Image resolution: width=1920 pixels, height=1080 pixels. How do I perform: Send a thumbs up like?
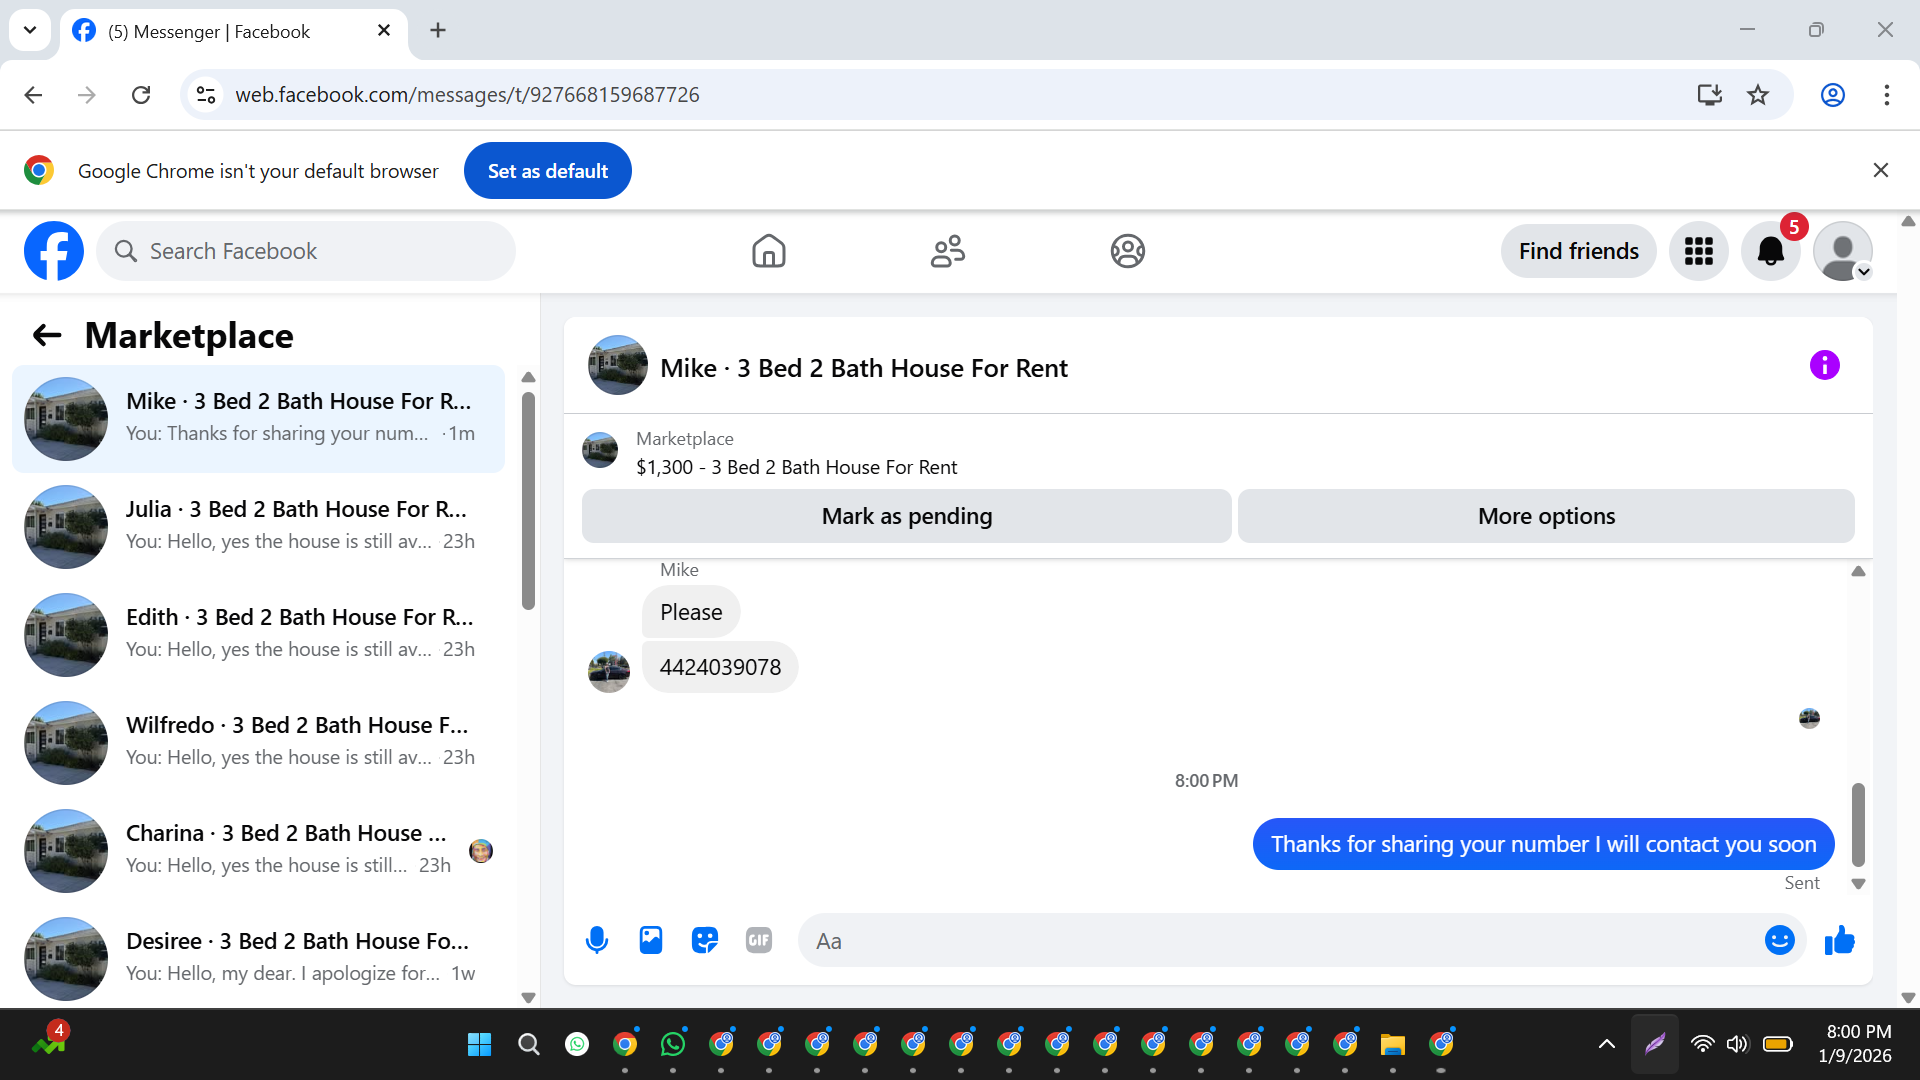click(x=1839, y=940)
